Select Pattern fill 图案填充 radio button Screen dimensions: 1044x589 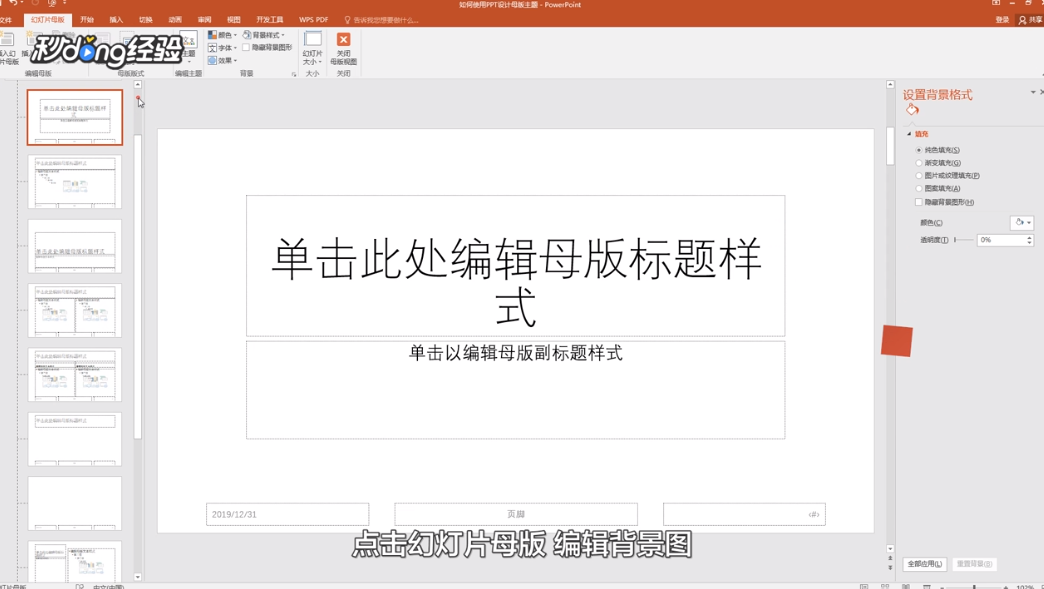click(919, 188)
